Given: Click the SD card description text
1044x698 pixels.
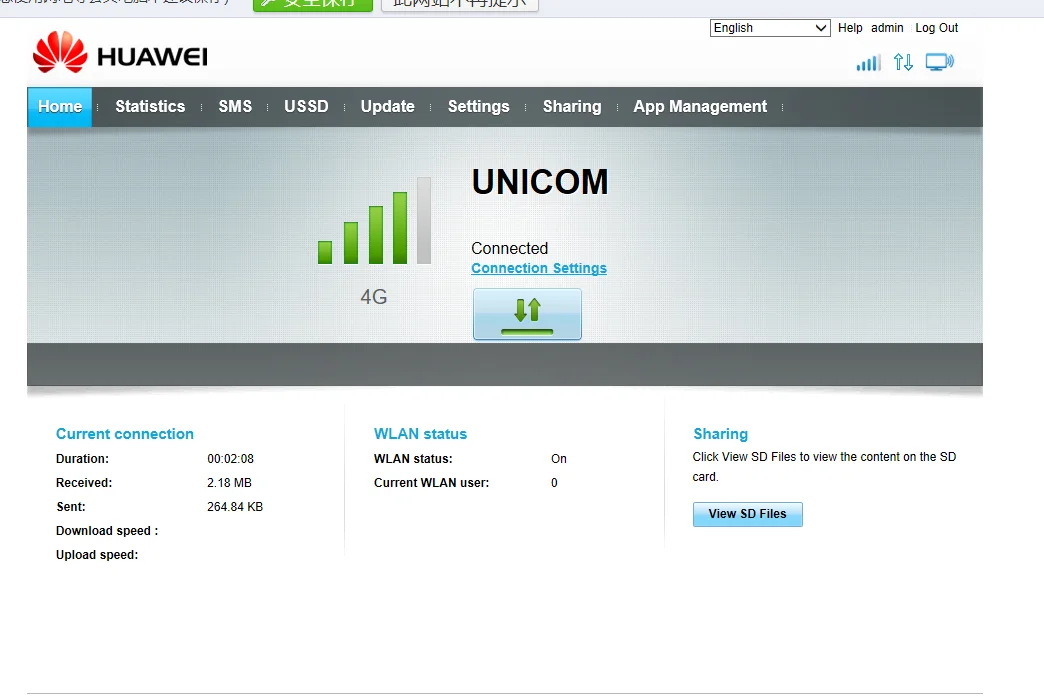Looking at the screenshot, I should [x=824, y=467].
